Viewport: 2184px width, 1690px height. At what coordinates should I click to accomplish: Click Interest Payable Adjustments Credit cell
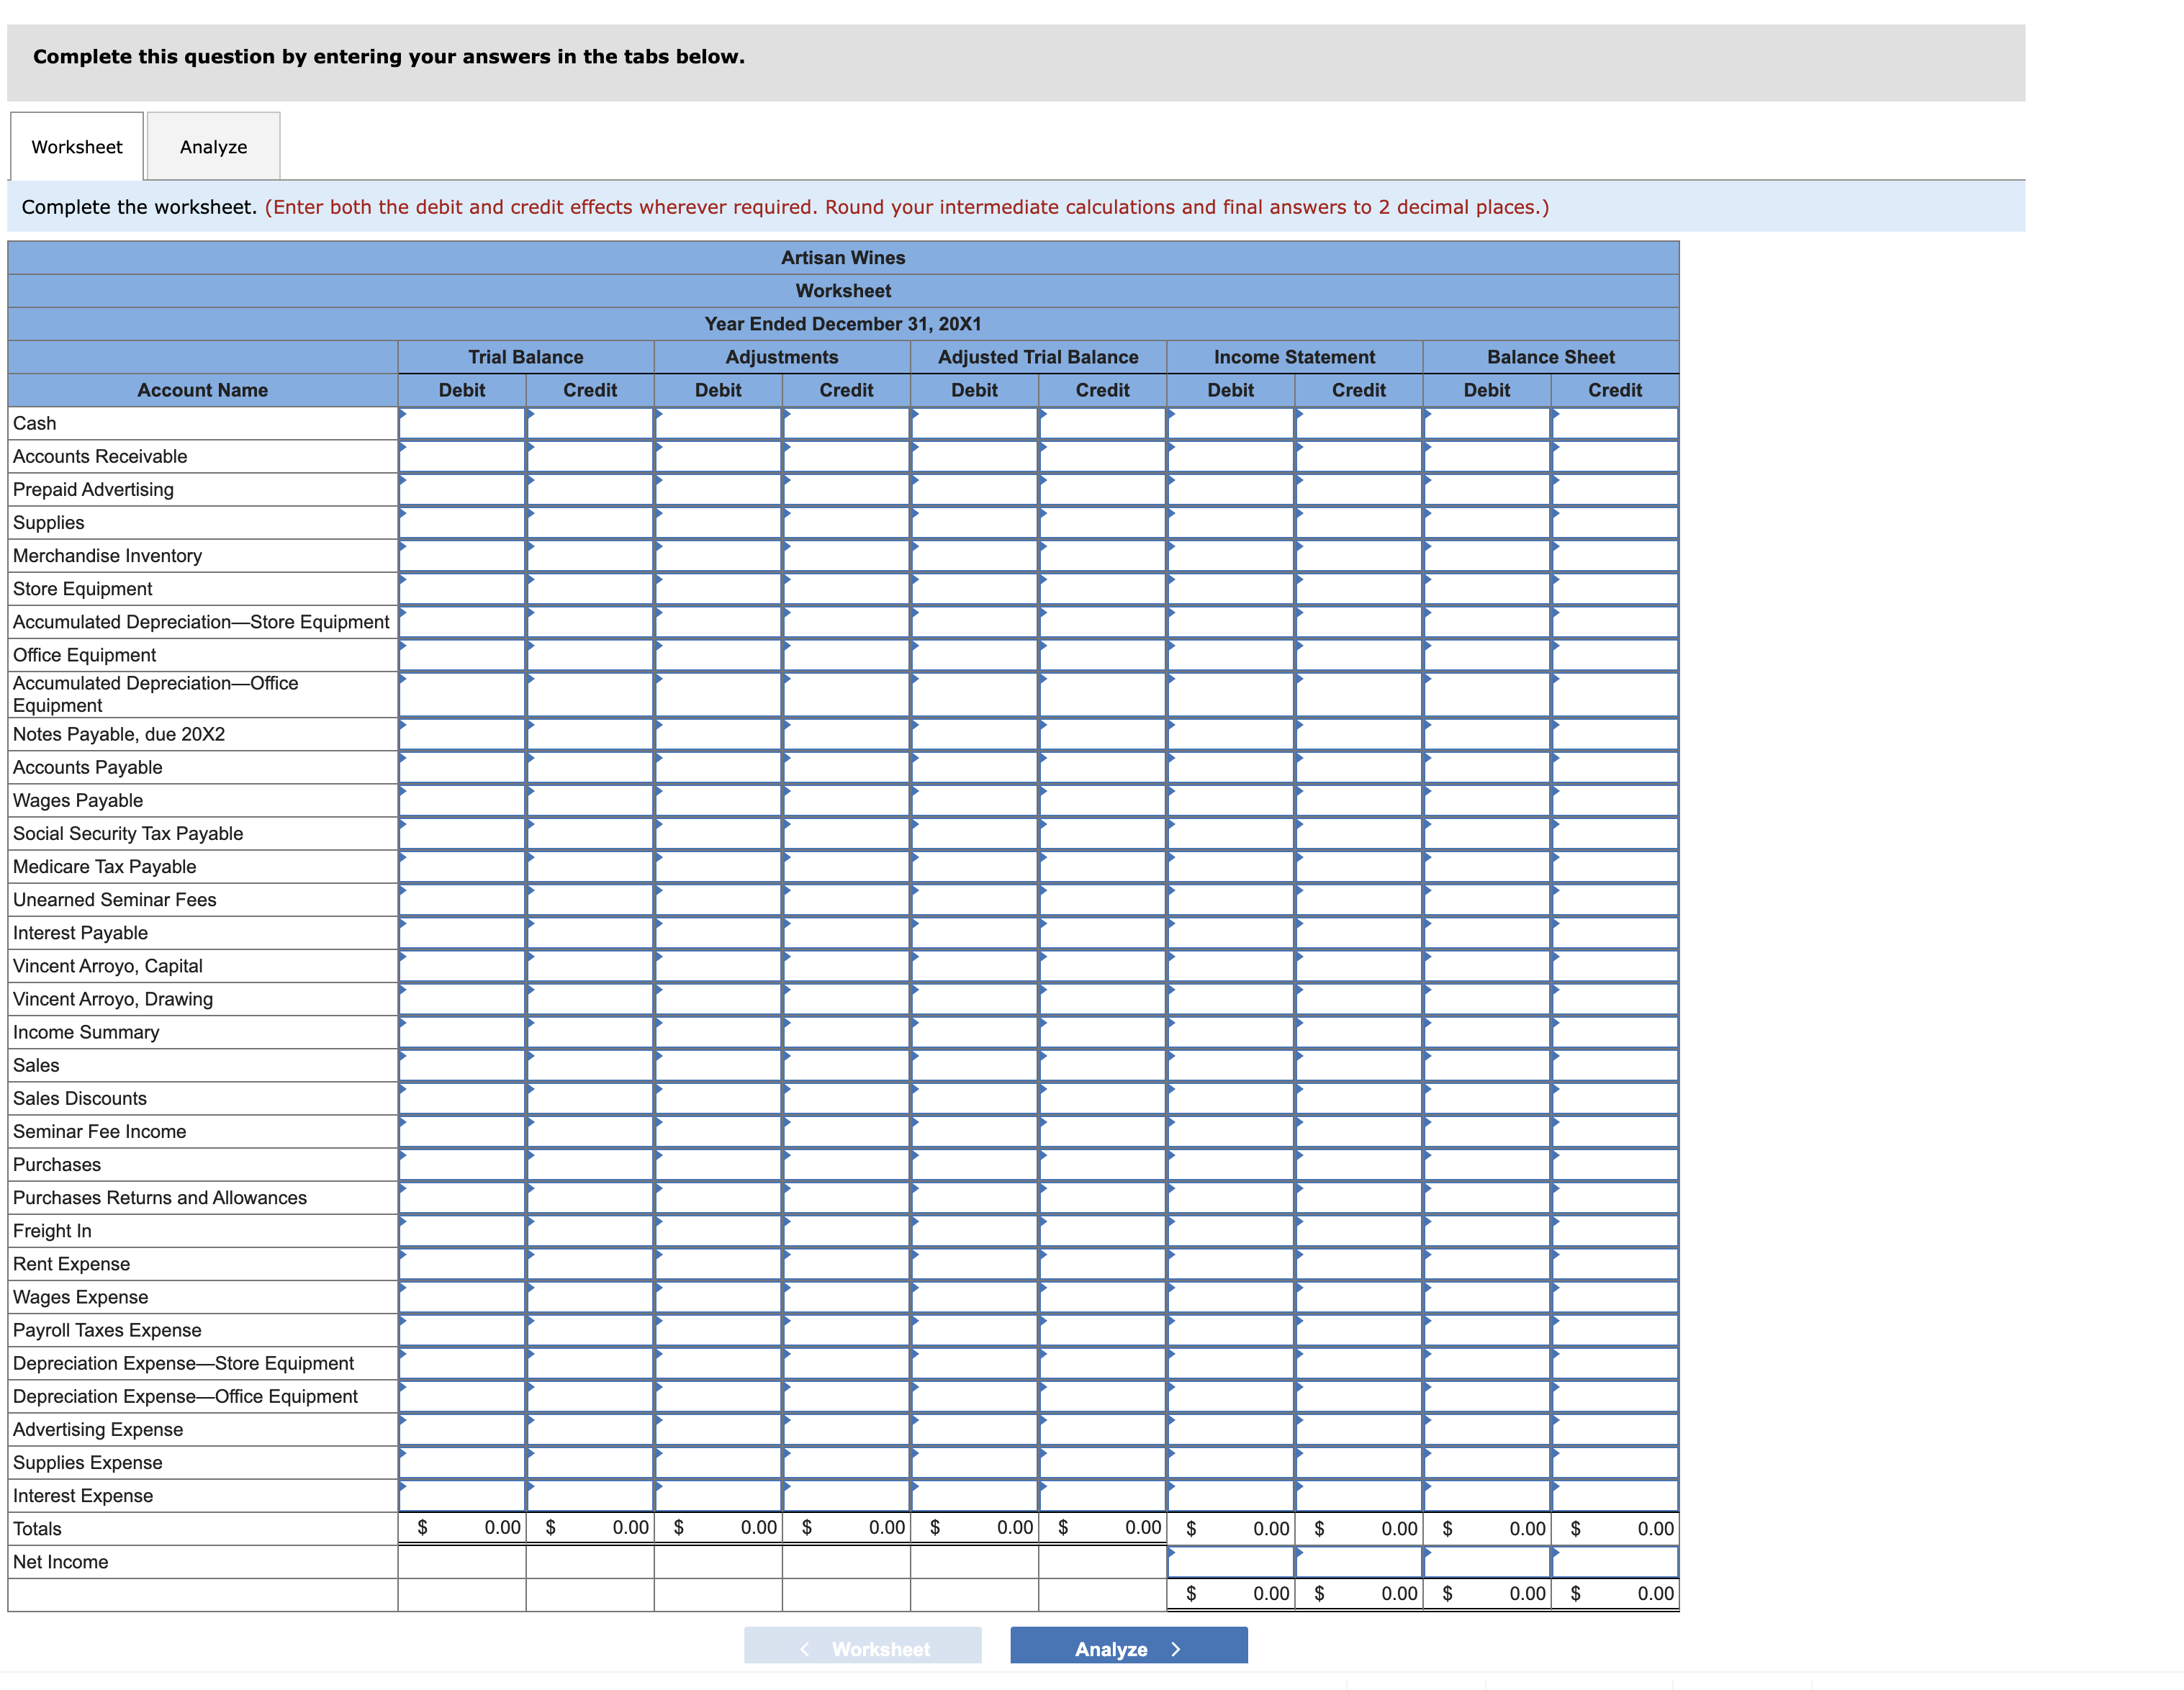846,932
